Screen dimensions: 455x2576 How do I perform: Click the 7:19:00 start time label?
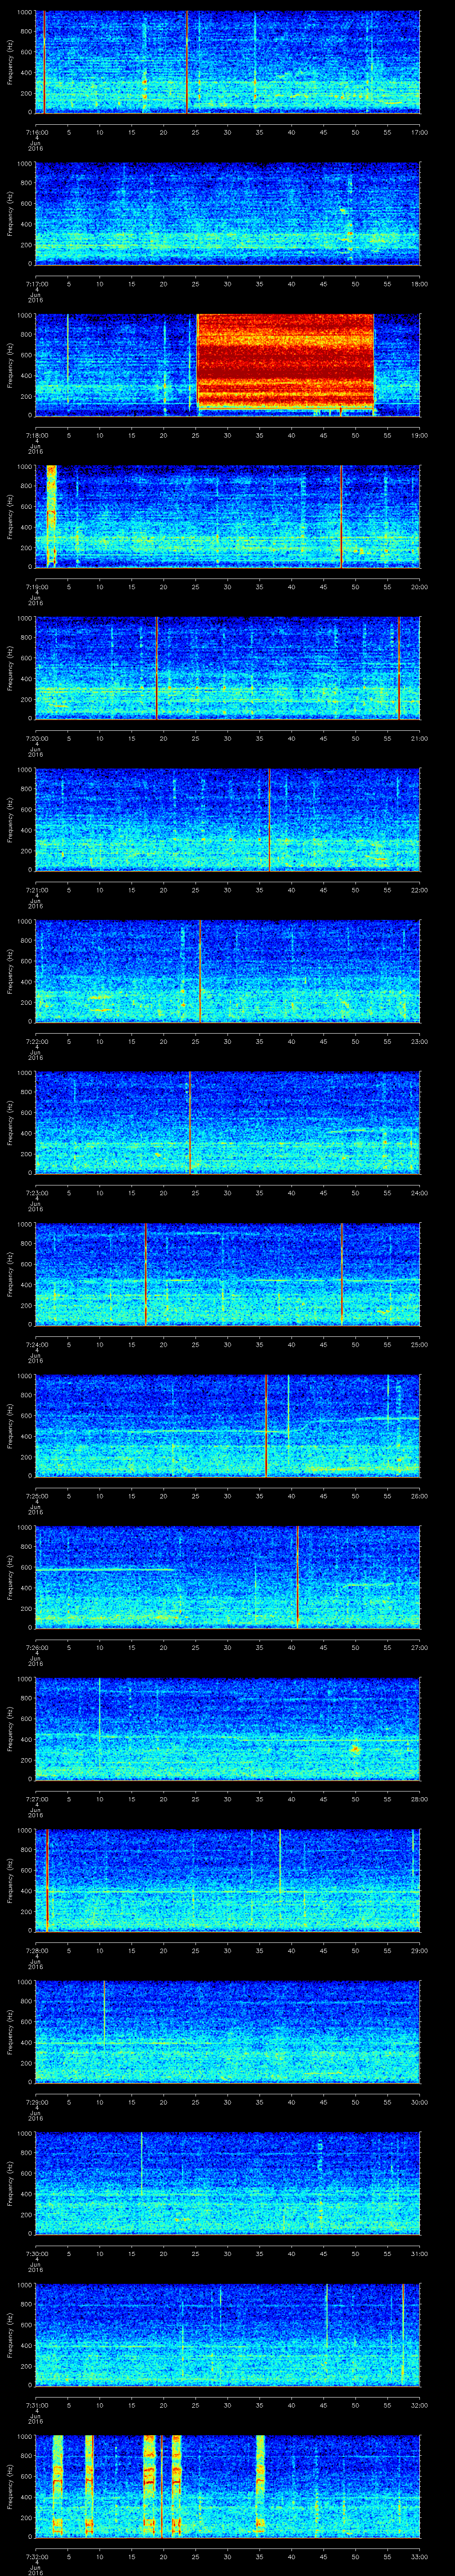pyautogui.click(x=36, y=587)
